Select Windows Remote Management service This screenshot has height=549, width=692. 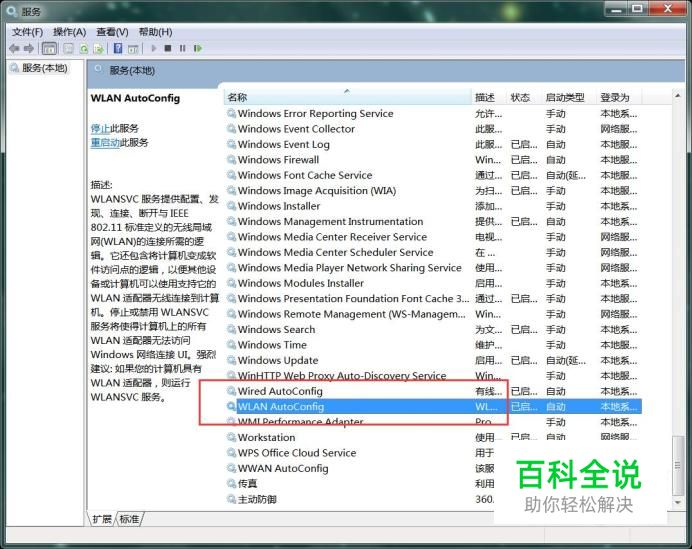point(433,314)
